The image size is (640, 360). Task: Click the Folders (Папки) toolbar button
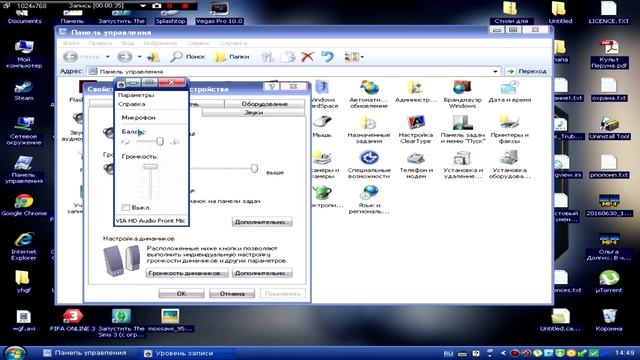tap(232, 57)
